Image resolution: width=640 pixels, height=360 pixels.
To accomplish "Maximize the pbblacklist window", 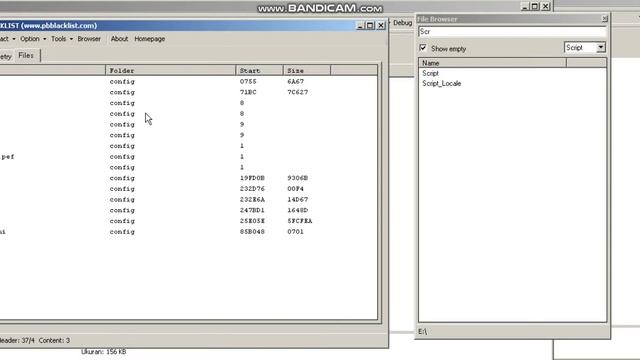I will point(370,26).
